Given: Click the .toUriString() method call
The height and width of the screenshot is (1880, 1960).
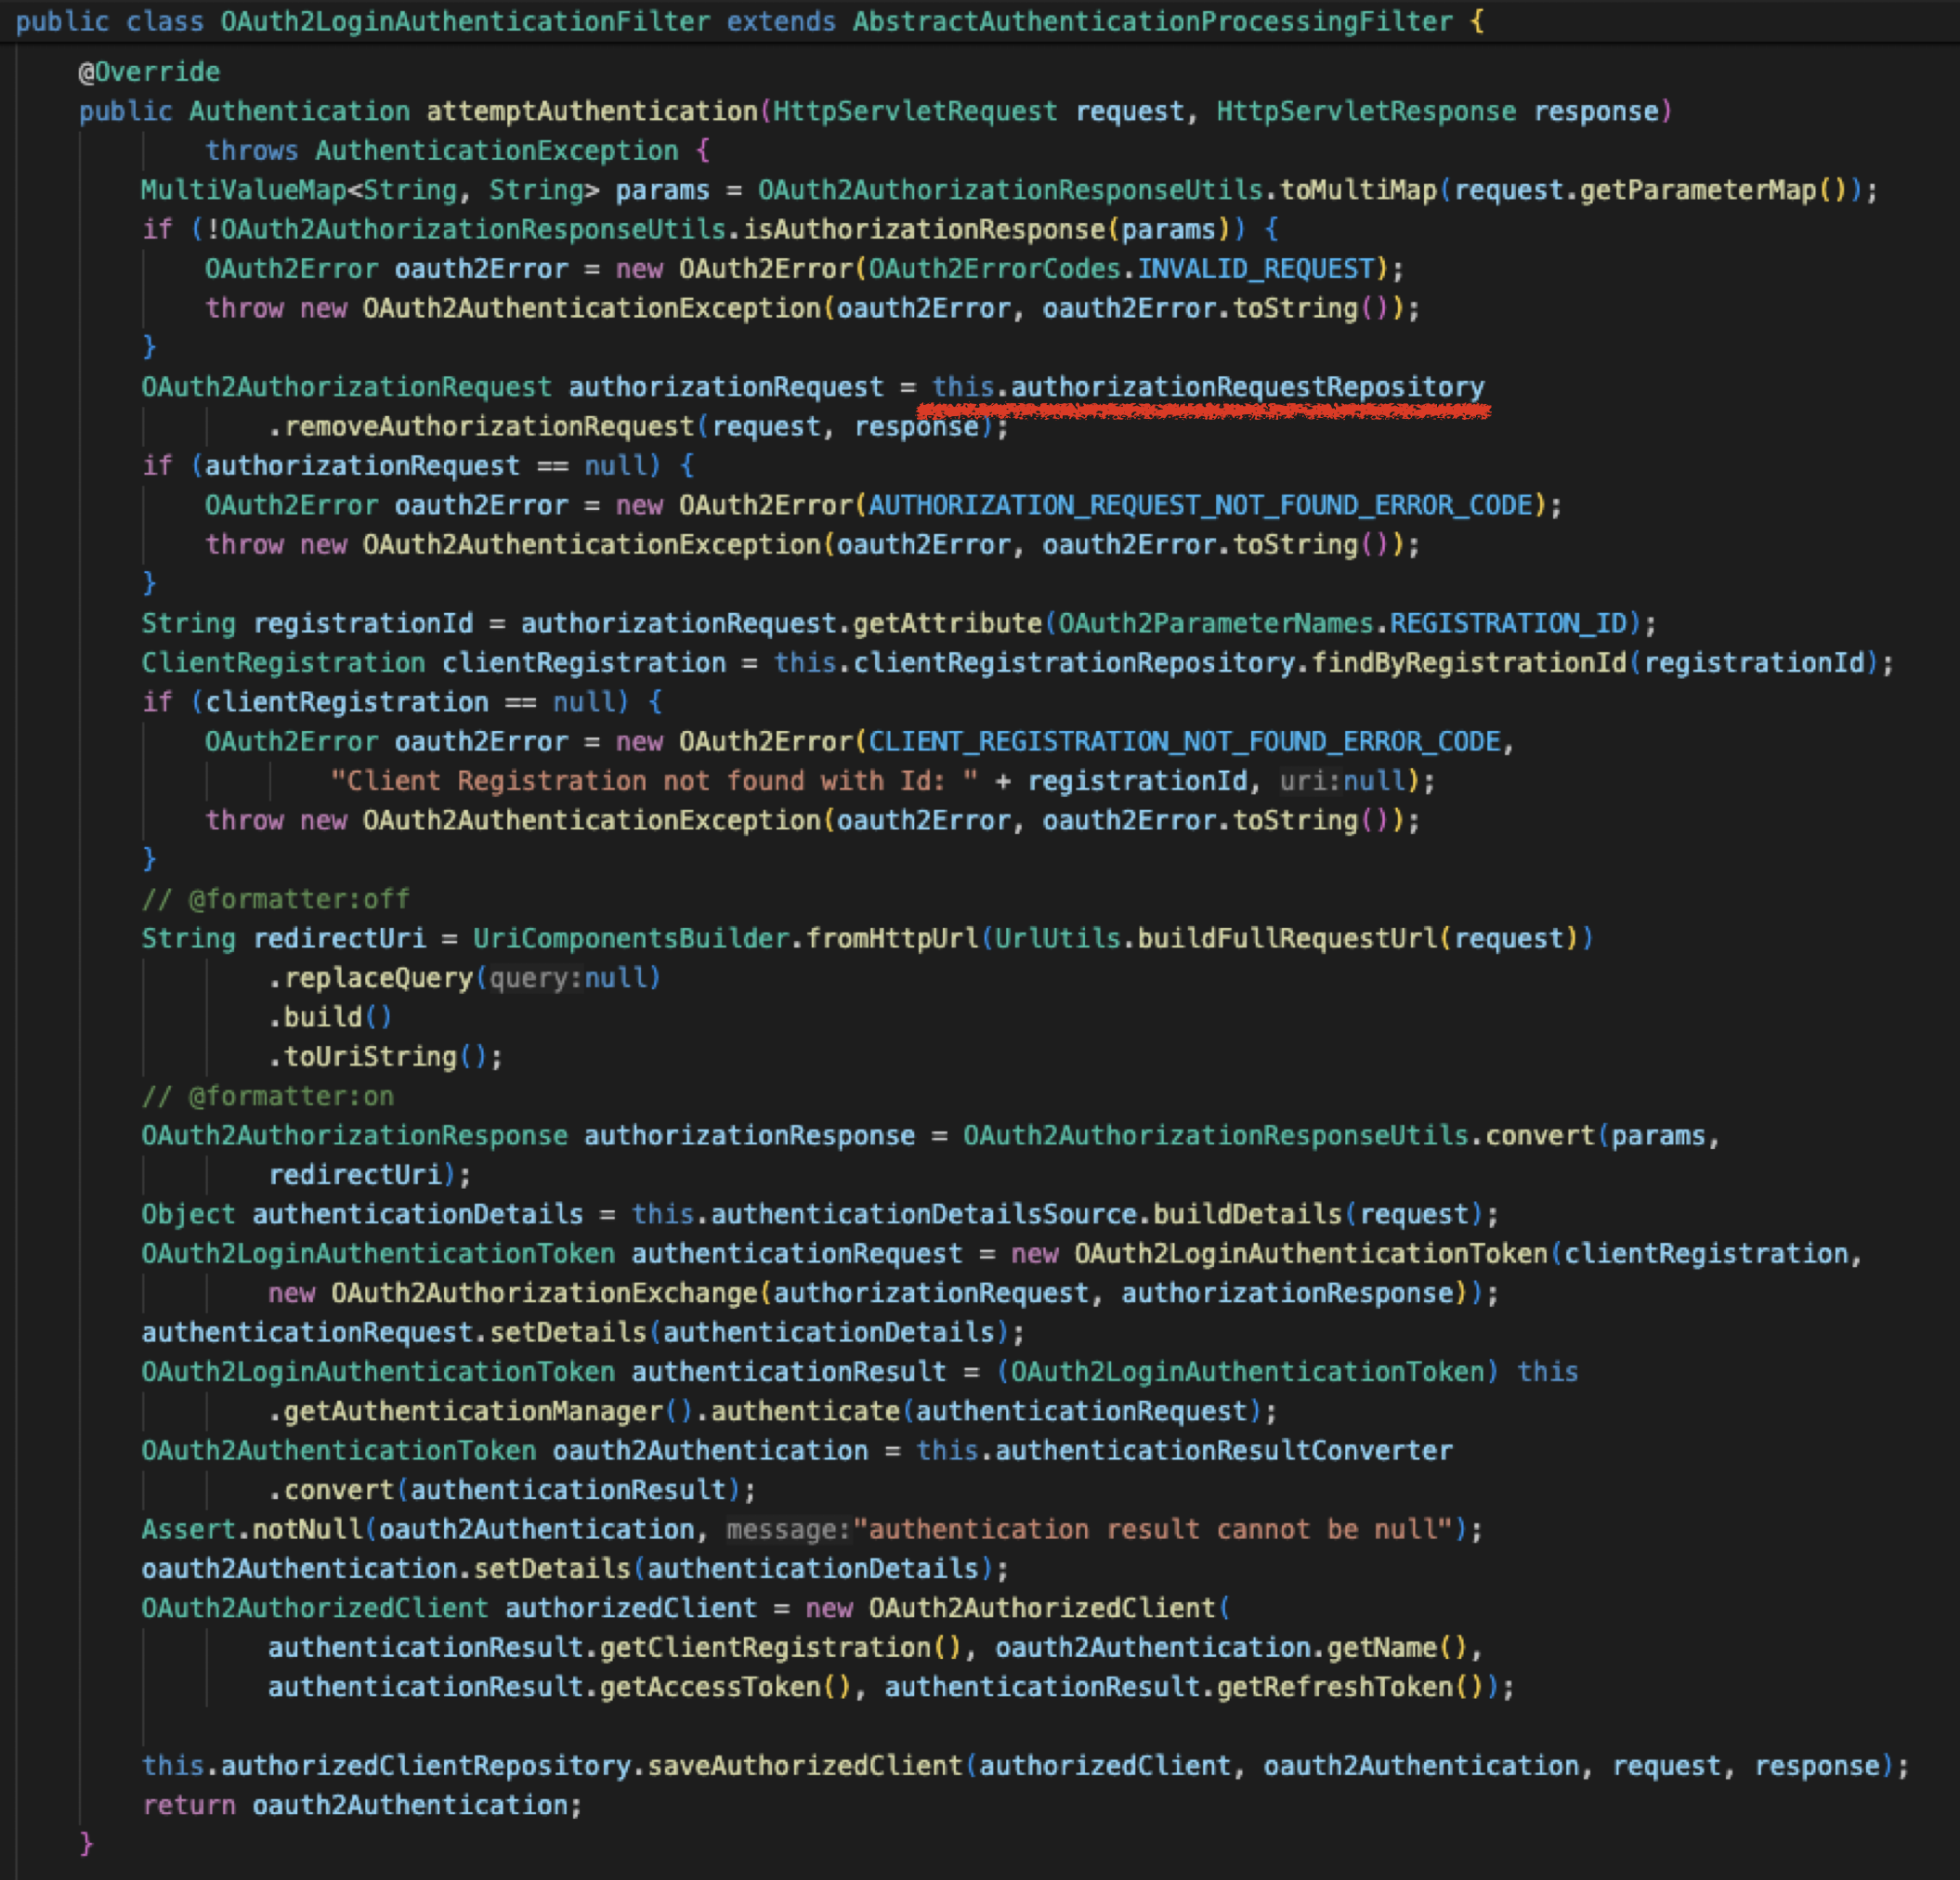Looking at the screenshot, I should [x=378, y=1057].
